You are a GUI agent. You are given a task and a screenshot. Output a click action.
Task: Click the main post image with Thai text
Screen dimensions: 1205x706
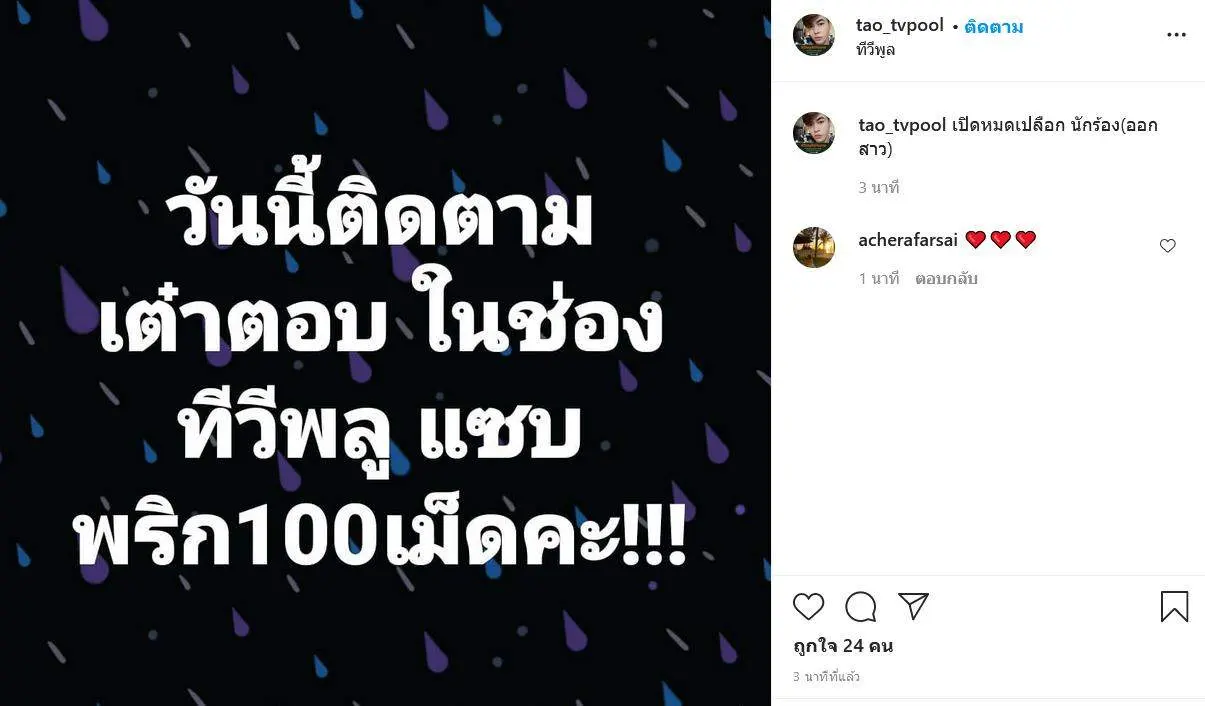(385, 353)
